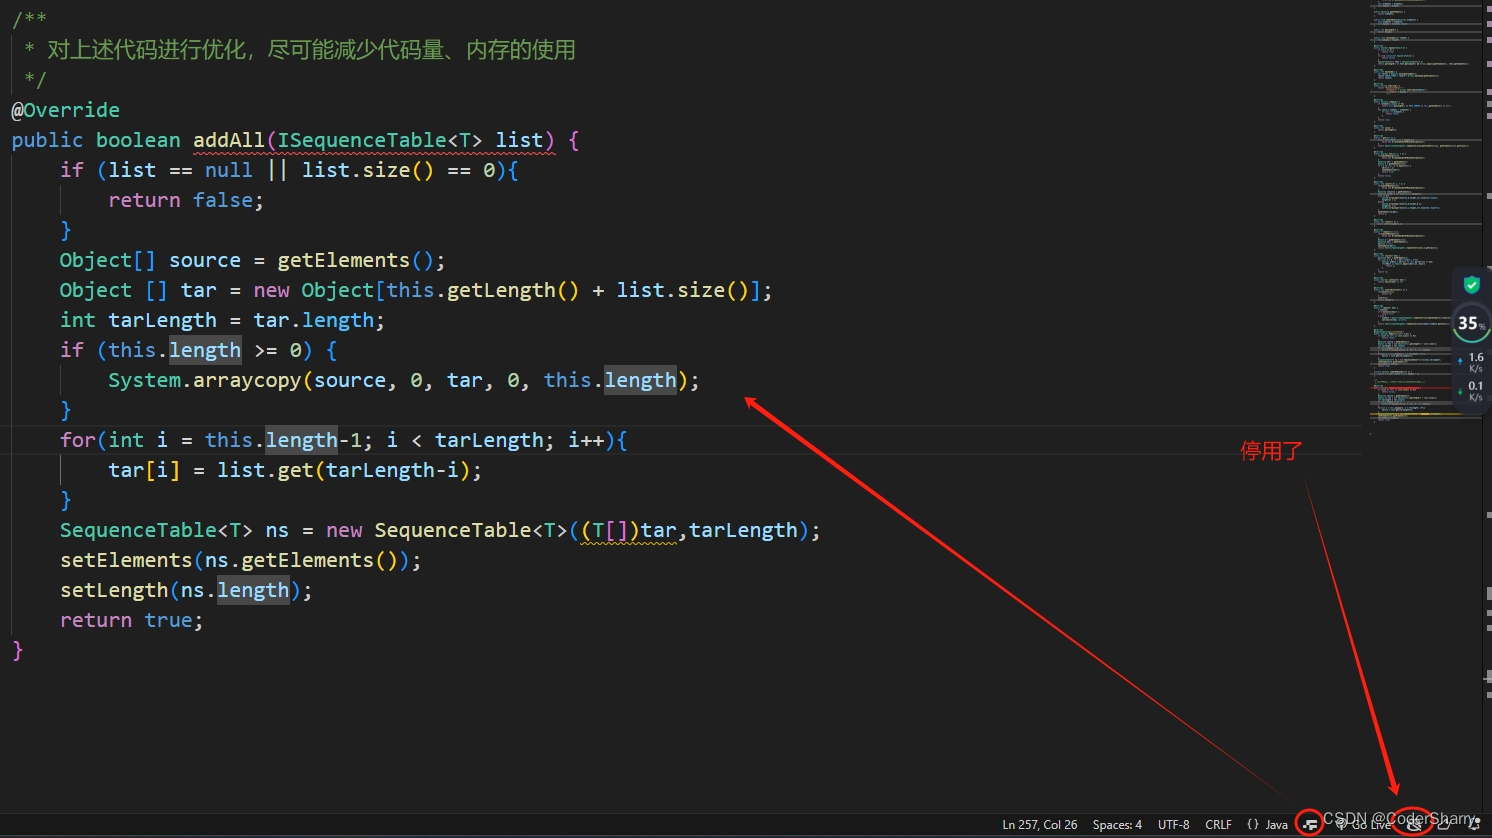This screenshot has height=838, width=1492.
Task: Open the Ln 257, Col 26 go-to-line selector
Action: (1040, 825)
